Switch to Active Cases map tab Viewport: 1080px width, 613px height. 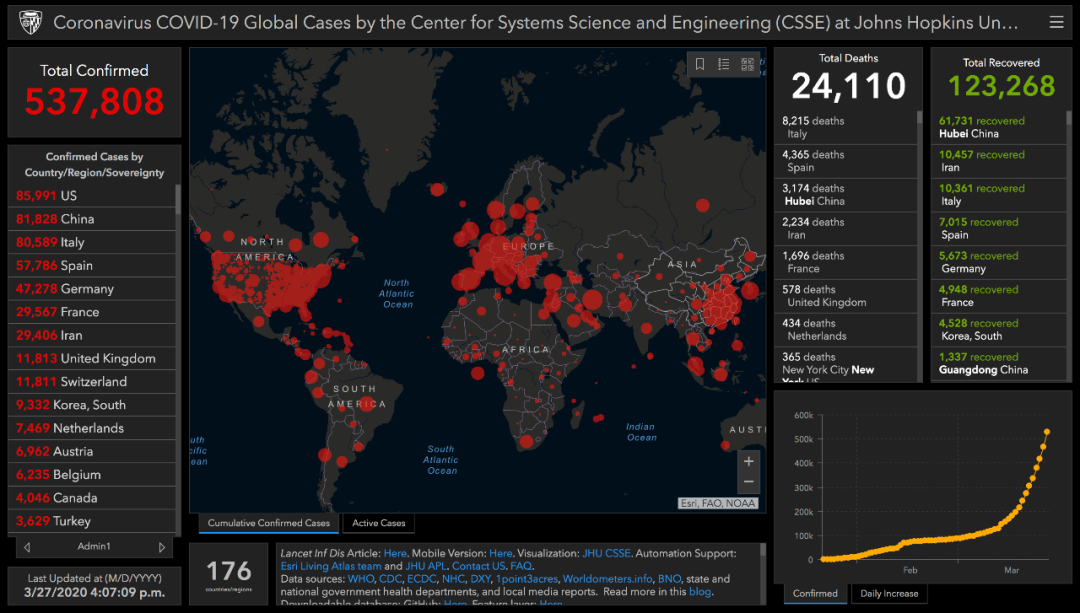click(x=378, y=523)
